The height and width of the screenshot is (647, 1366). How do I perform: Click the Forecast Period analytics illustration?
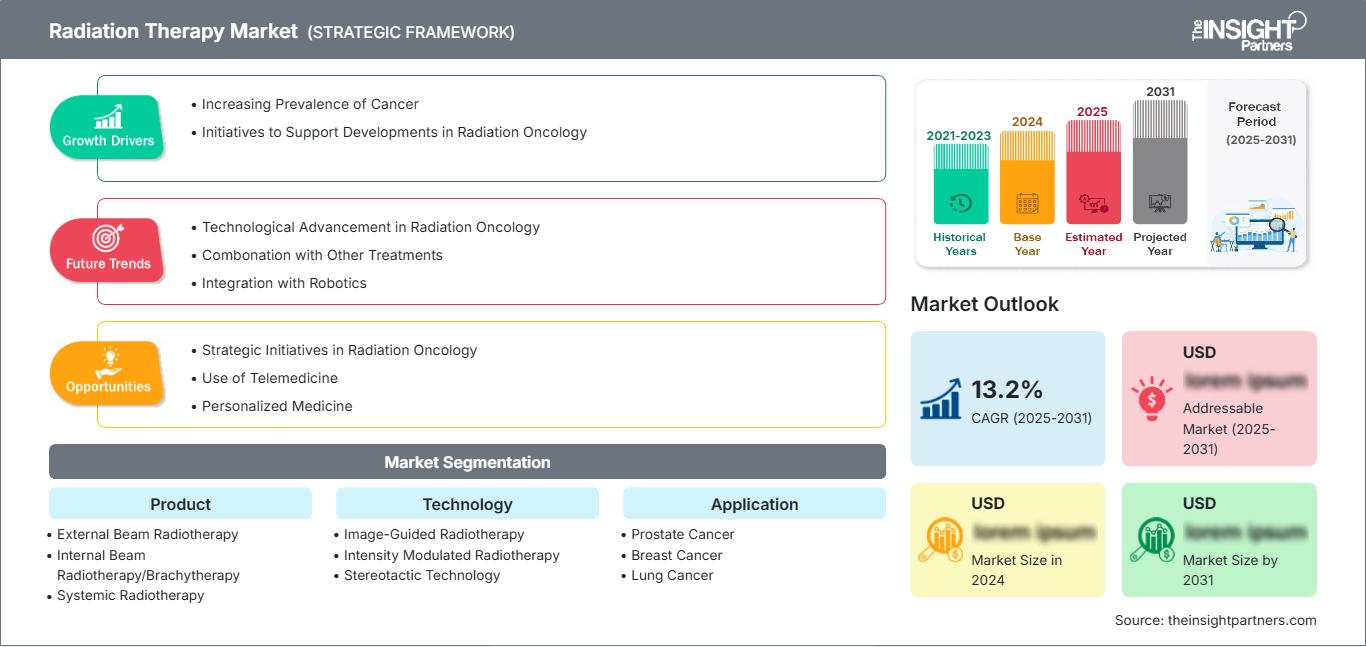[1256, 228]
